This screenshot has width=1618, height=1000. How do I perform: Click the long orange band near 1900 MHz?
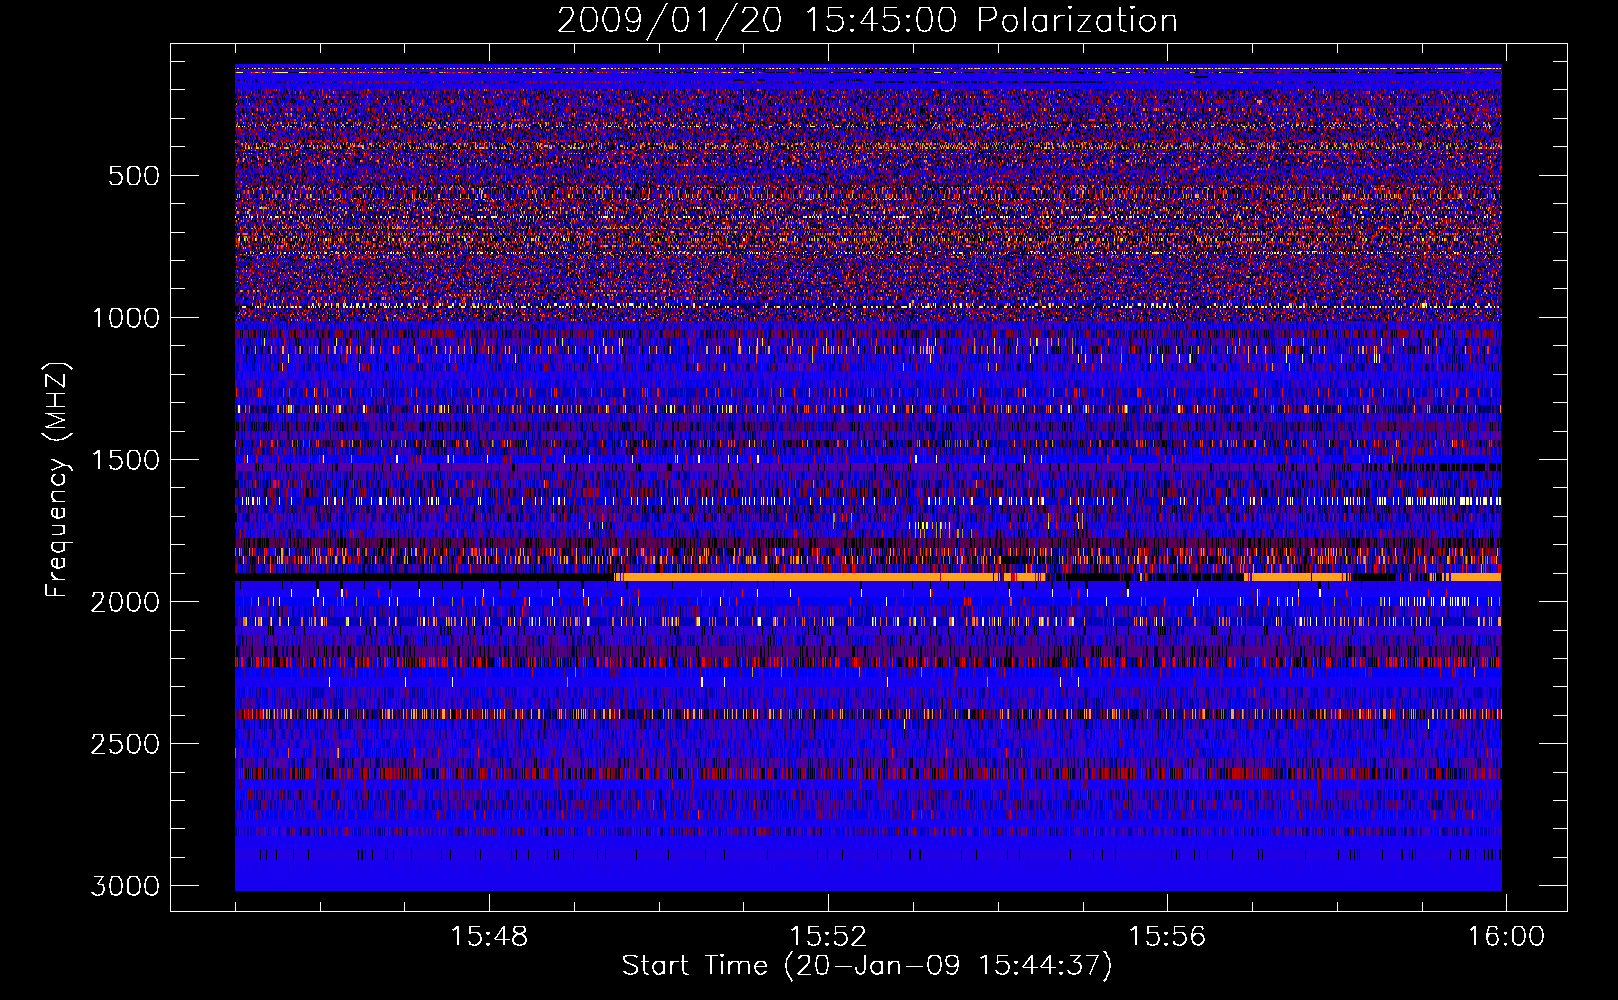click(x=828, y=577)
